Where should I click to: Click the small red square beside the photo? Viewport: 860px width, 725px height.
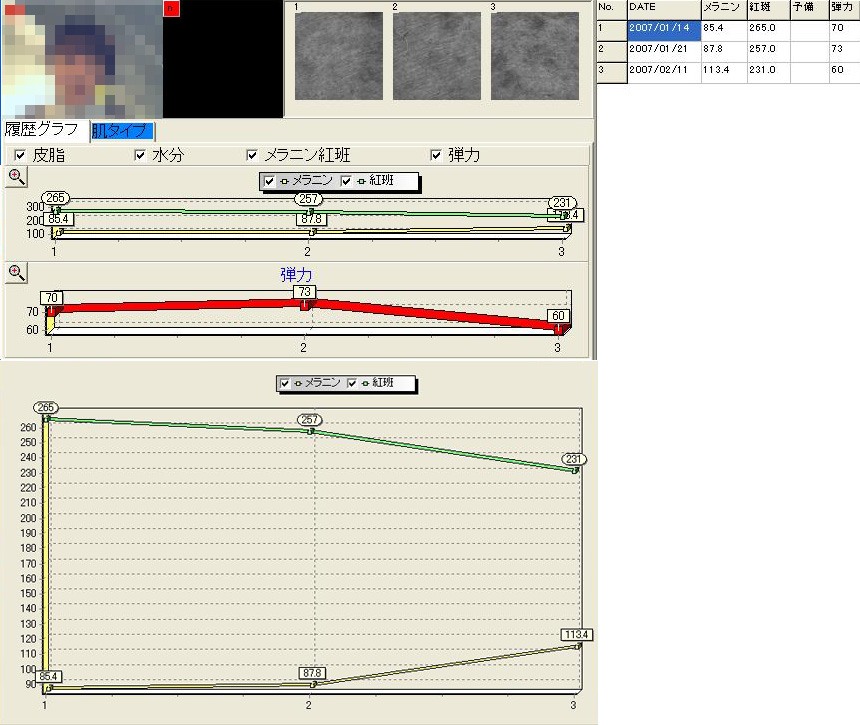coord(172,8)
